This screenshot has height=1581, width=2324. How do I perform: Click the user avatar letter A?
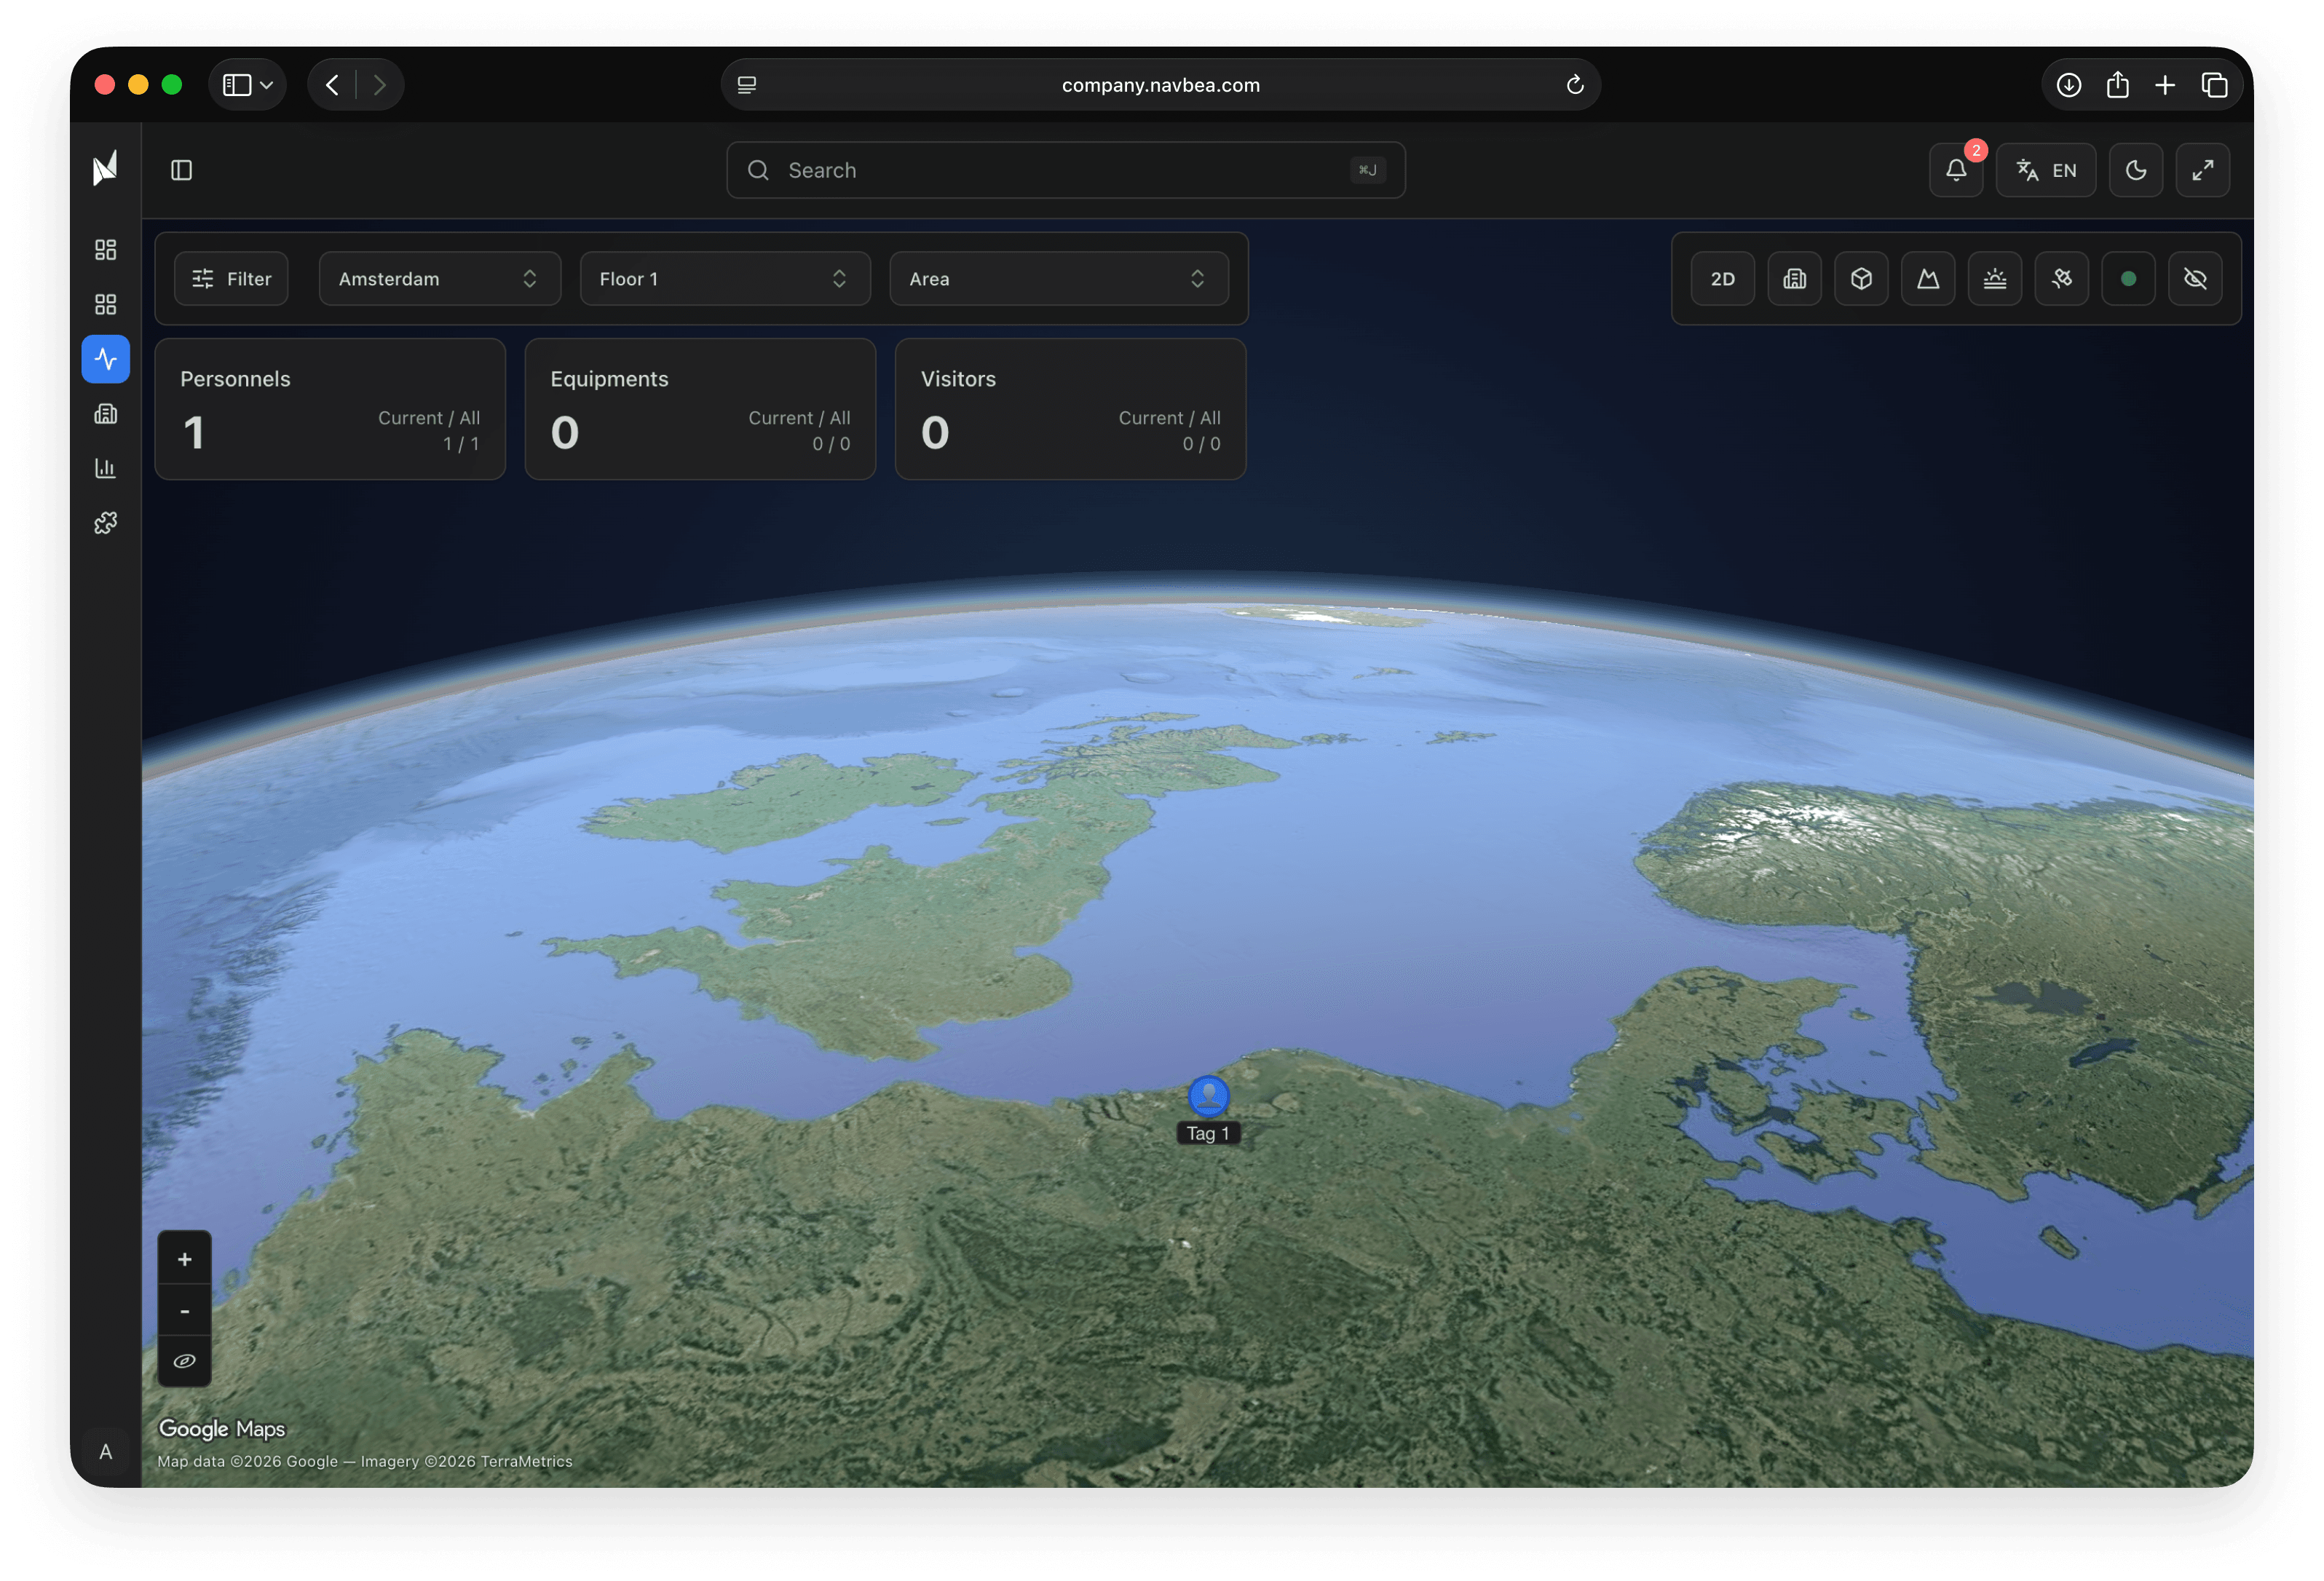point(105,1451)
